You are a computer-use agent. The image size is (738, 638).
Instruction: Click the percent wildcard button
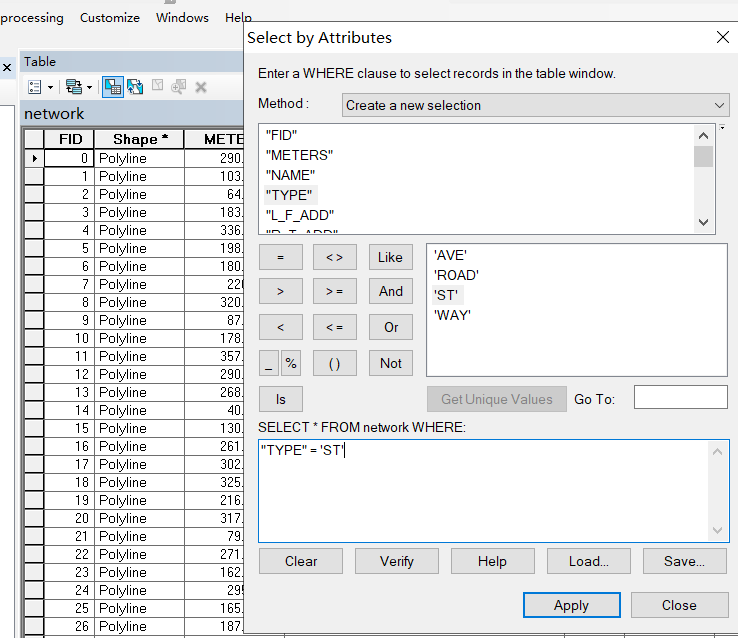click(x=291, y=363)
